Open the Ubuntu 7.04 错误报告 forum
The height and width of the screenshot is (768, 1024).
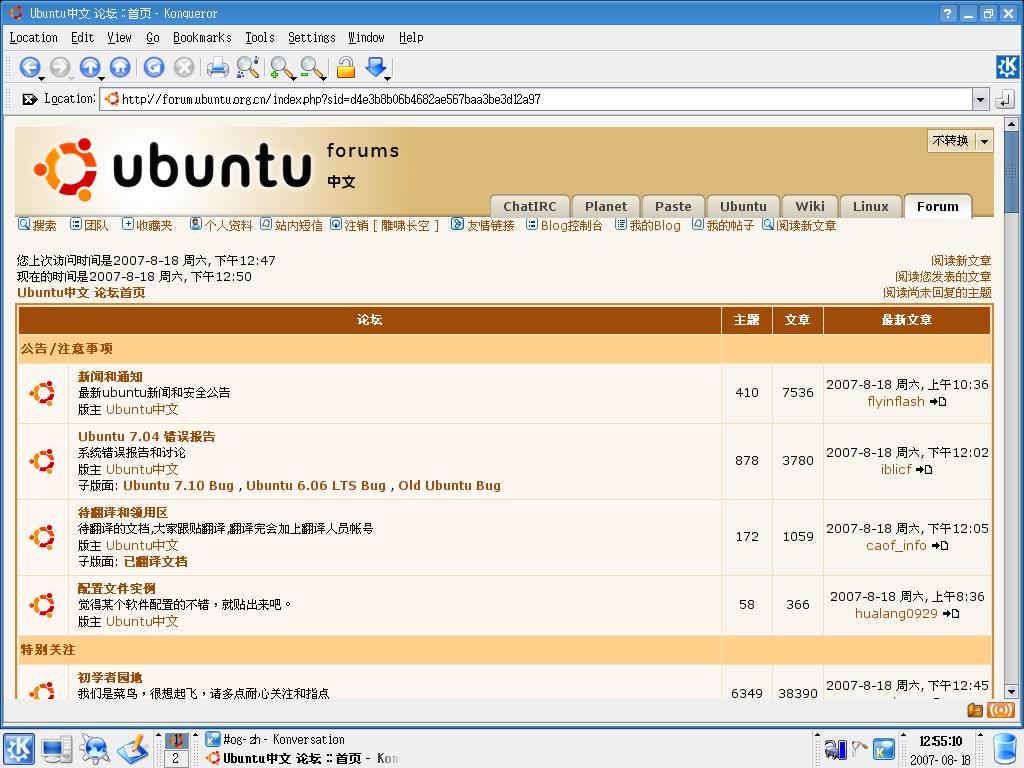coord(146,437)
